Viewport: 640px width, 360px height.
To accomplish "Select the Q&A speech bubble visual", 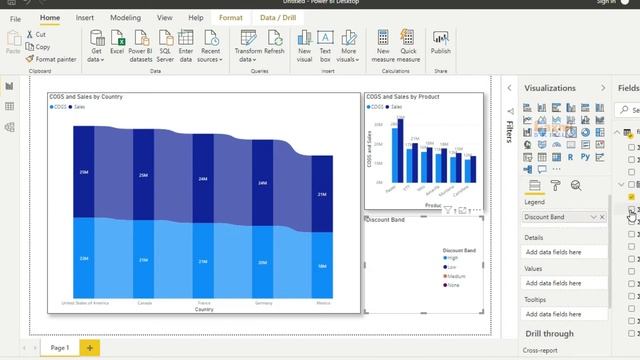I will coord(542,169).
